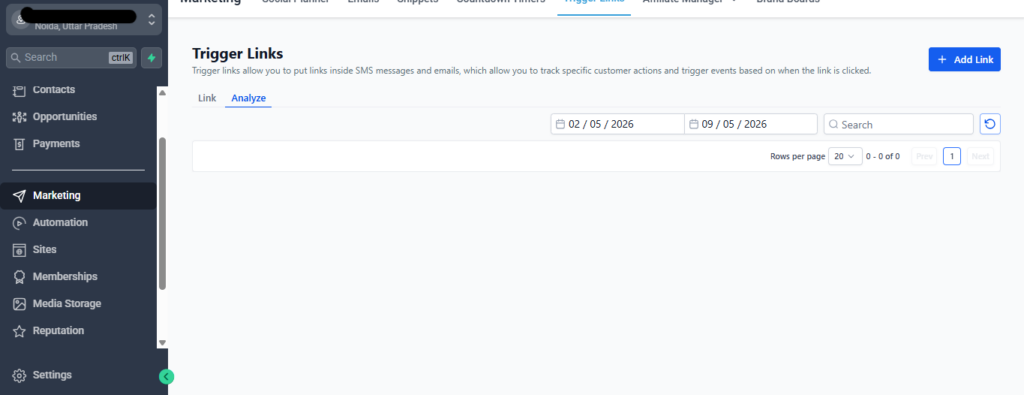Click the ctrlK shortcut badge in the sidebar search
1024x395 pixels.
coord(121,57)
